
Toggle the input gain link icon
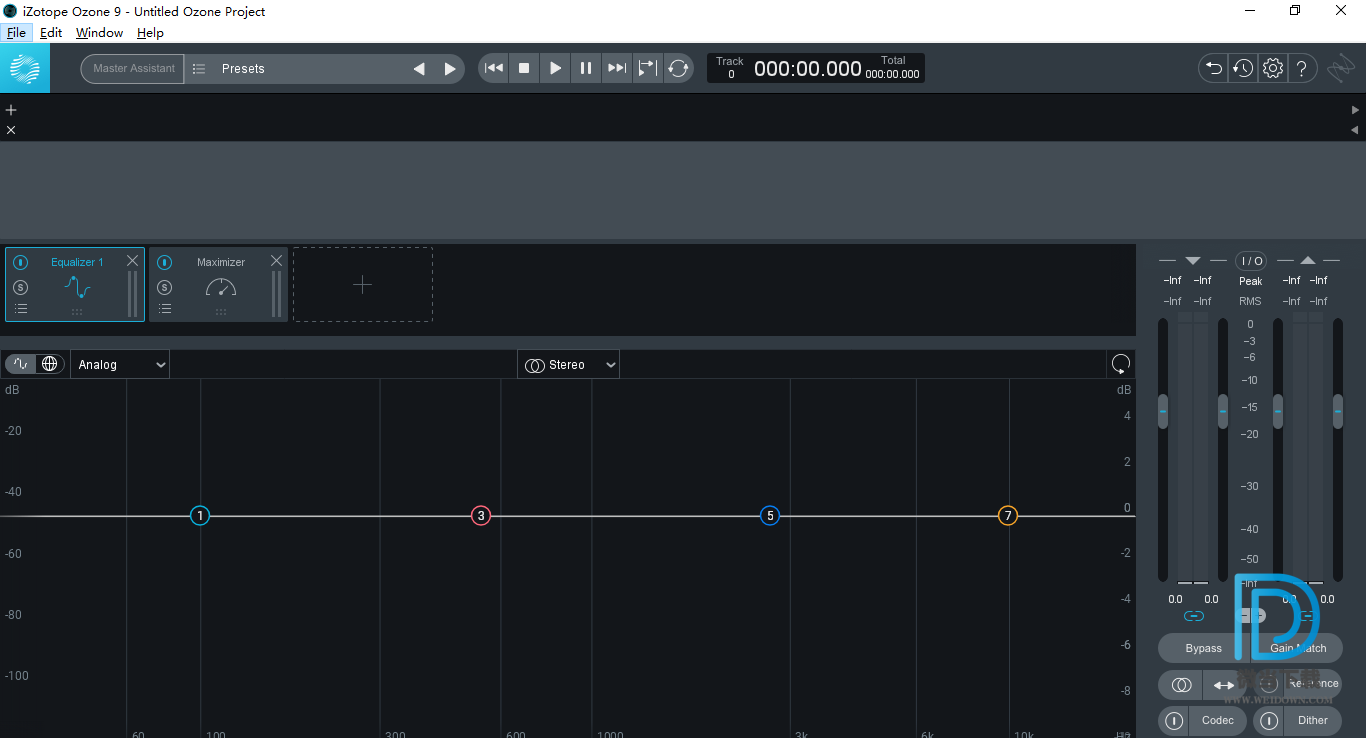[x=1194, y=616]
